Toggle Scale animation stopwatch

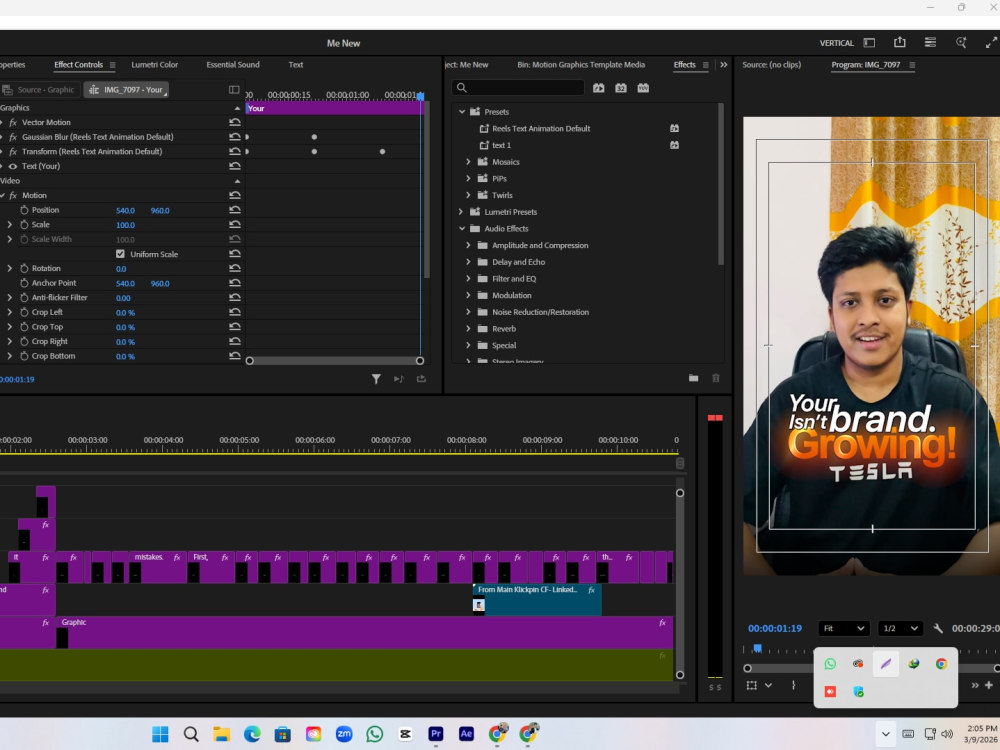coord(24,224)
